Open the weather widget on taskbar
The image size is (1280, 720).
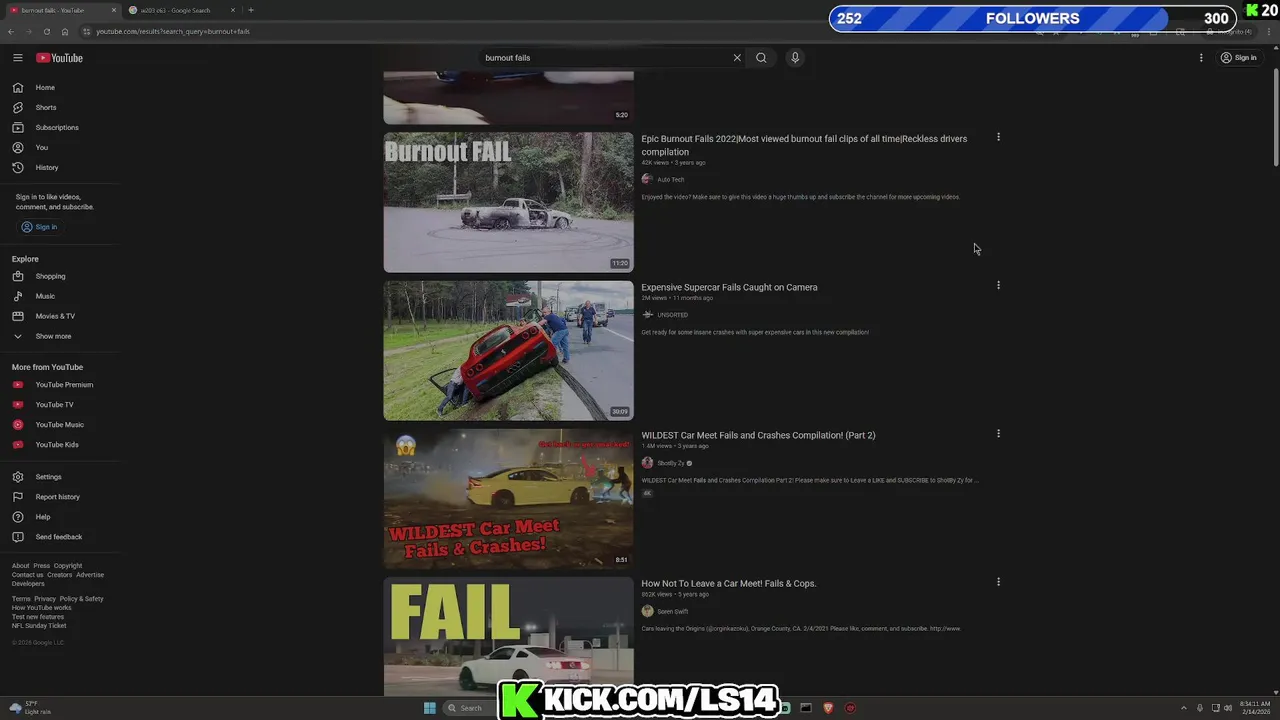(30, 708)
